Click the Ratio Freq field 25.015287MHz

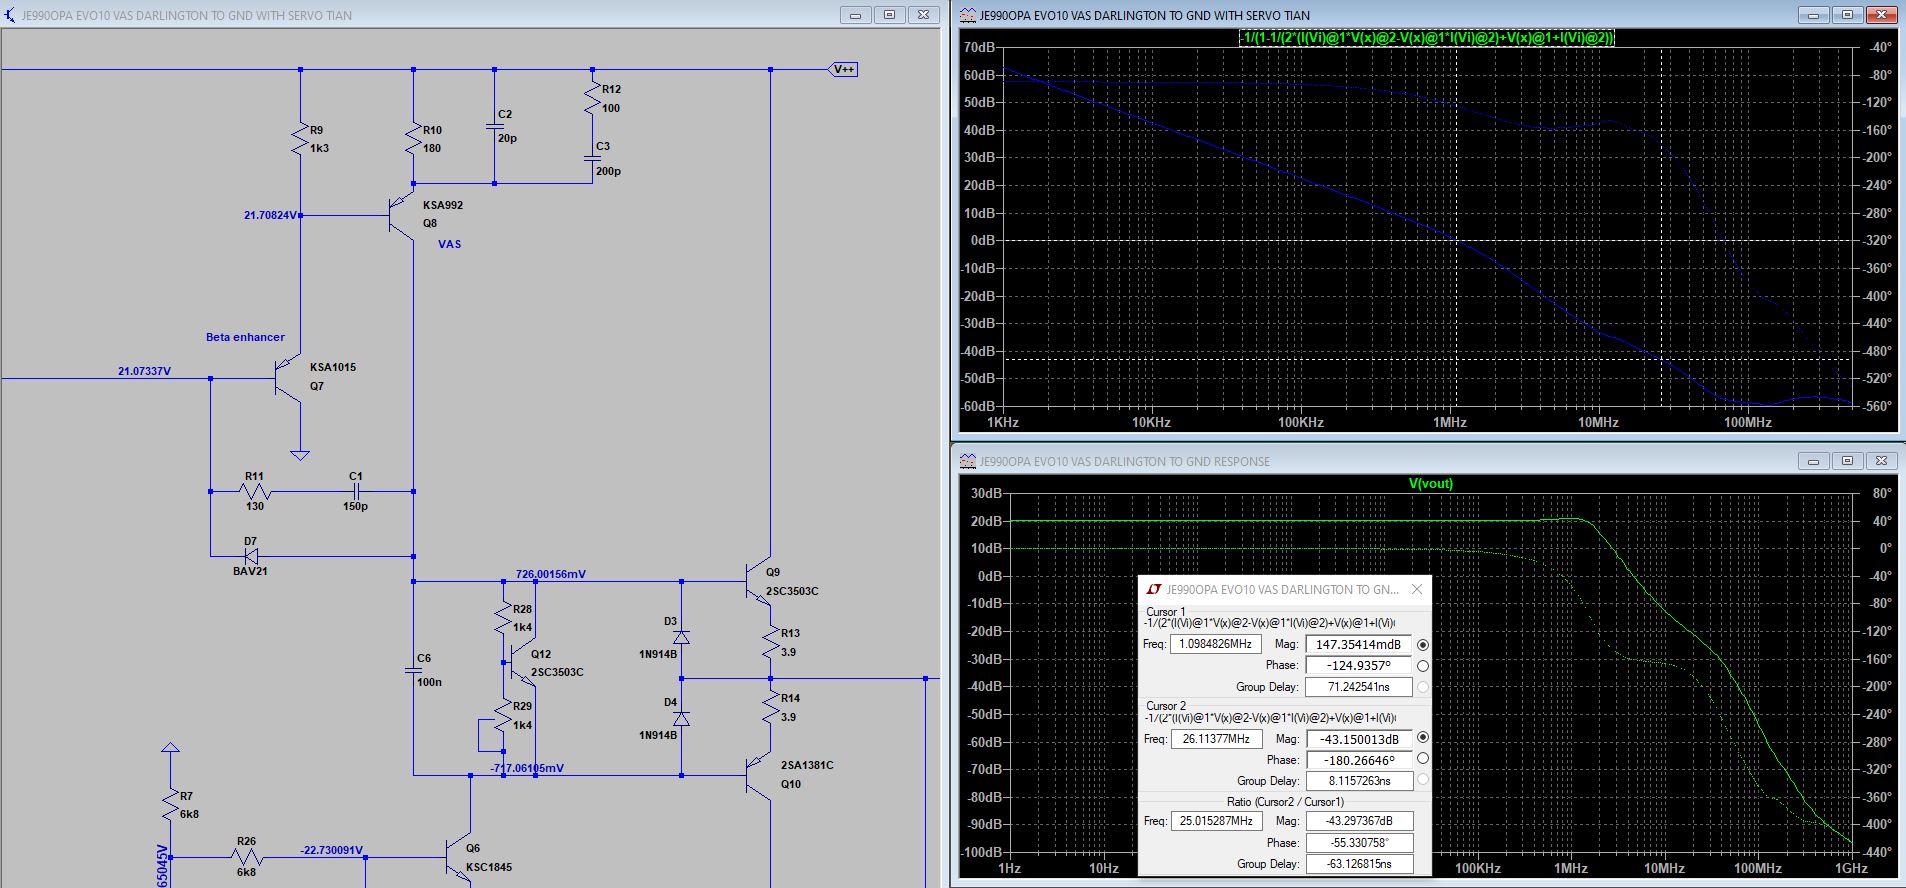coord(1215,820)
